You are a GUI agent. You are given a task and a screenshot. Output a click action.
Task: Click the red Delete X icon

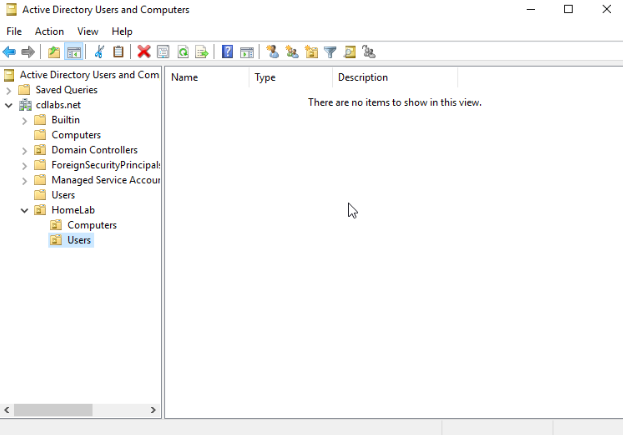[x=144, y=52]
